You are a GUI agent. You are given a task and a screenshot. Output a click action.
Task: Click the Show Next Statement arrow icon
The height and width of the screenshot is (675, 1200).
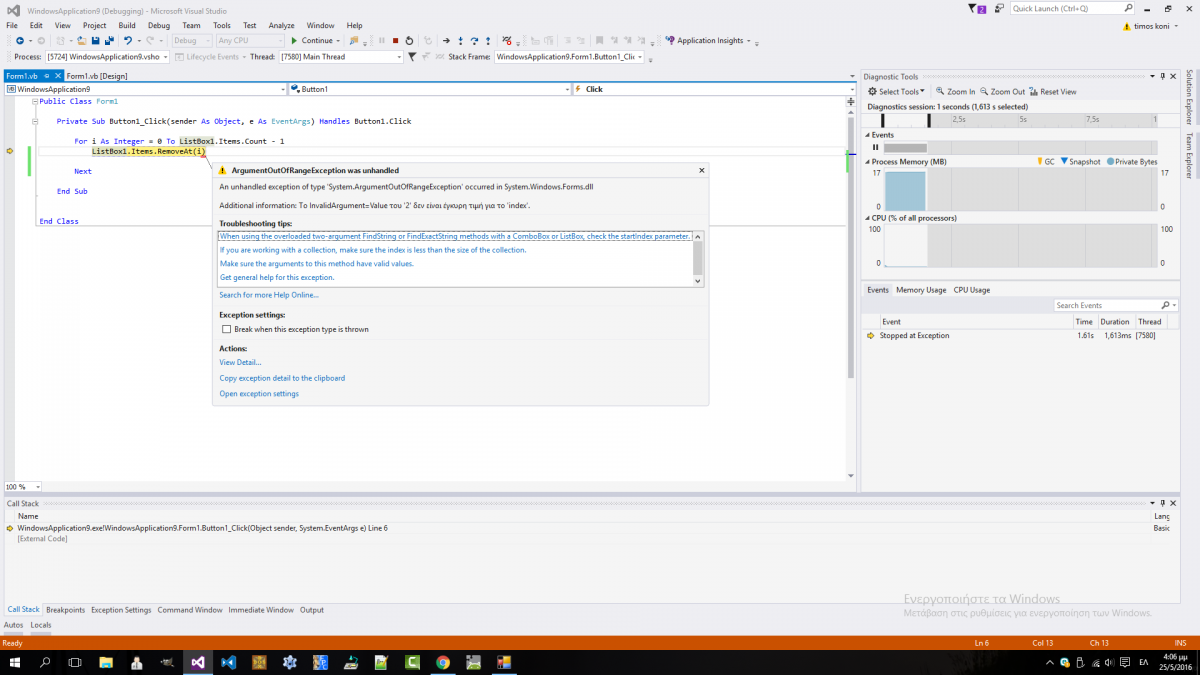click(446, 41)
